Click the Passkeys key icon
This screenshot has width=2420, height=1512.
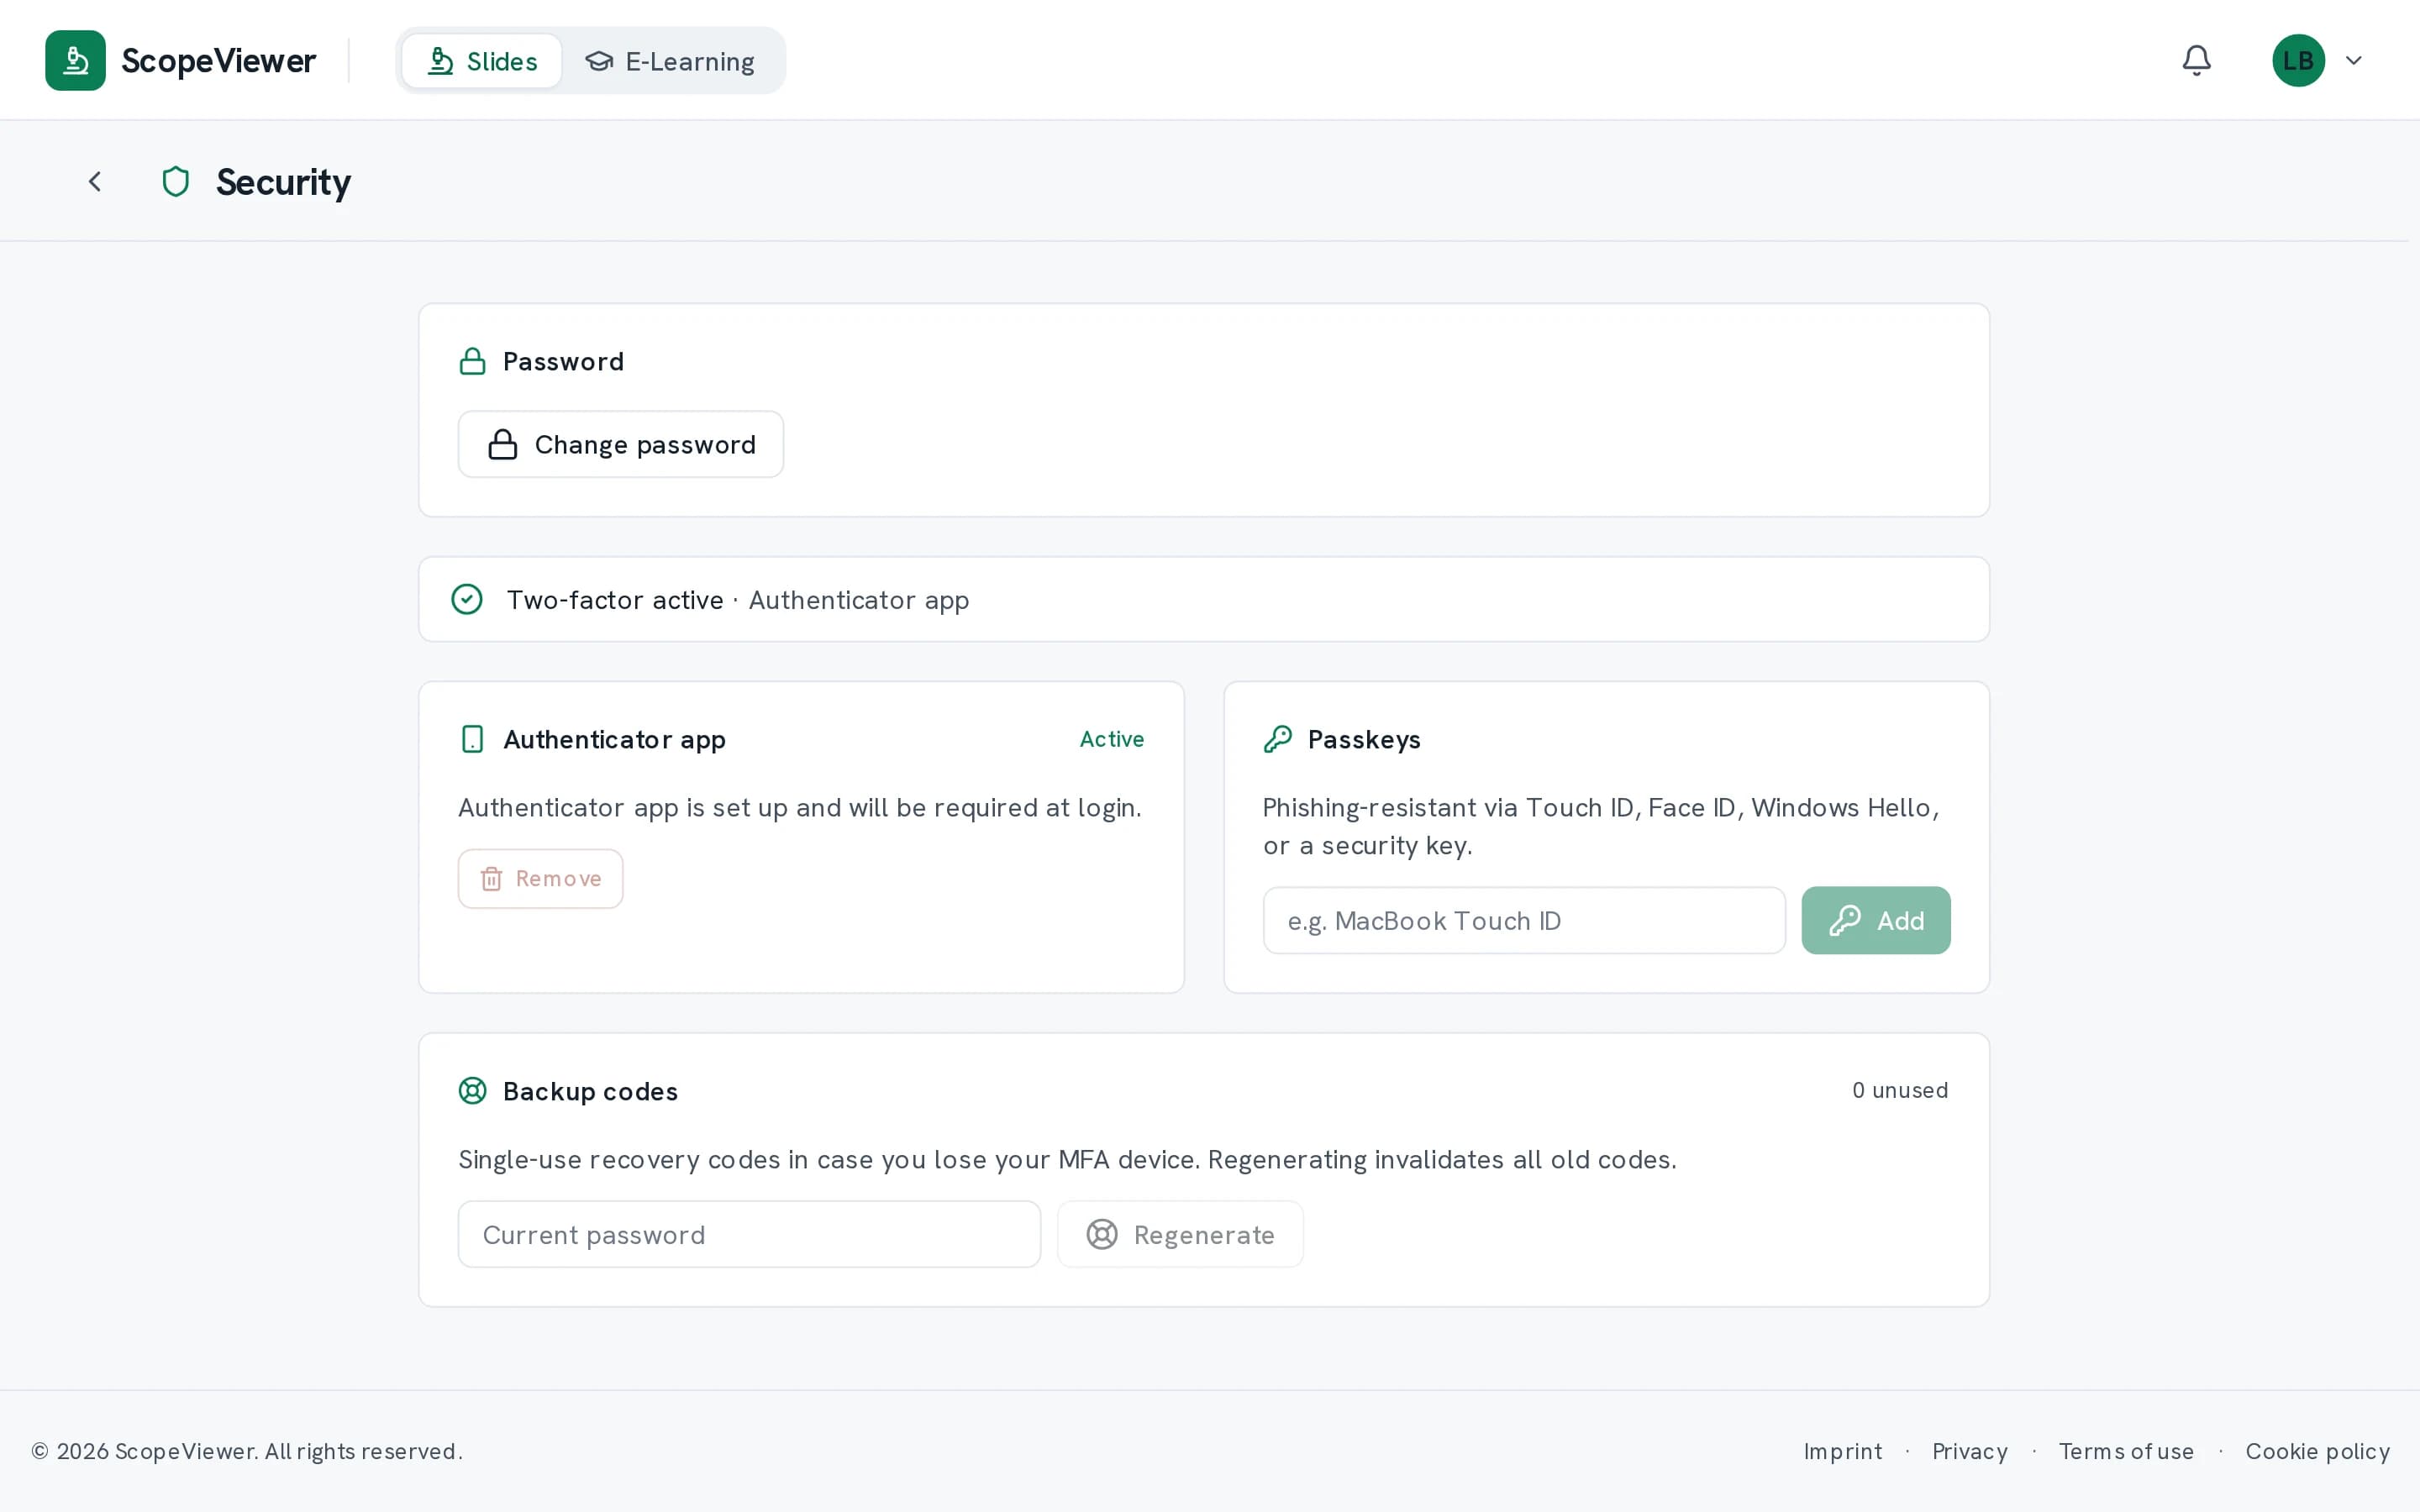tap(1277, 739)
